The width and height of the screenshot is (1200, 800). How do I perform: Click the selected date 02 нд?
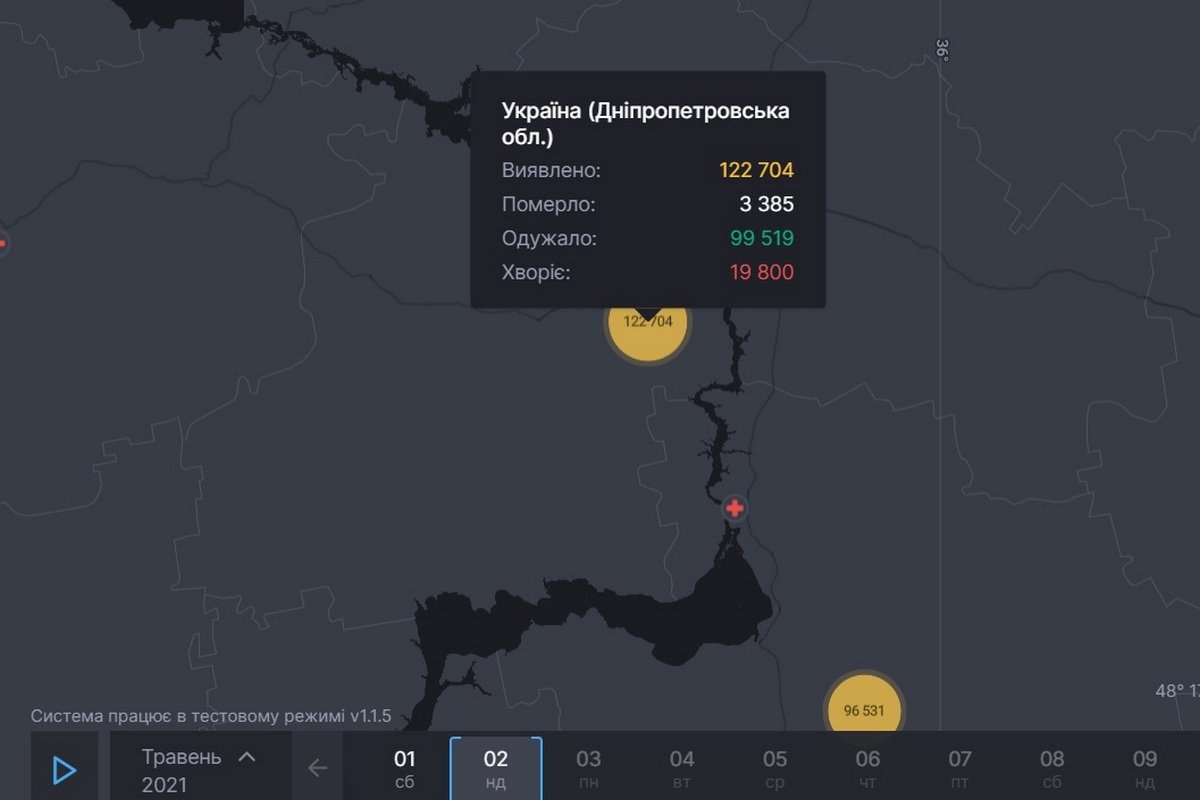(496, 768)
